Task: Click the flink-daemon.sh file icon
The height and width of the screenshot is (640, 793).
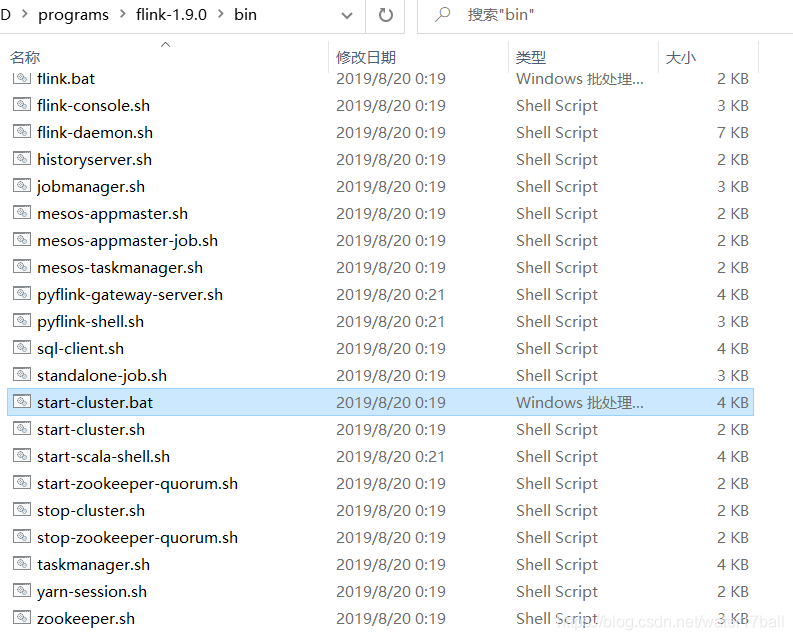Action: (22, 132)
